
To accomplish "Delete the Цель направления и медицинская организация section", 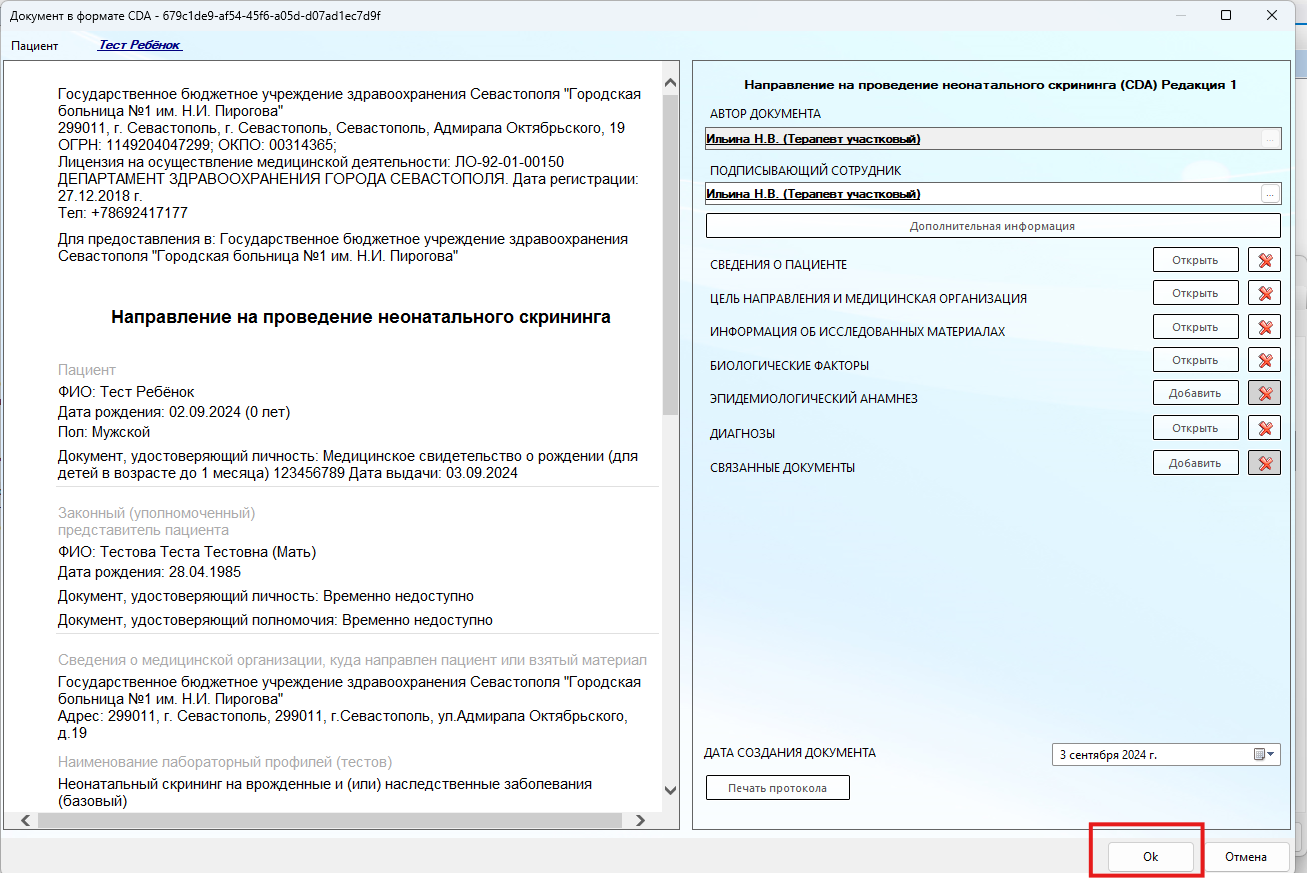I will 1264,293.
